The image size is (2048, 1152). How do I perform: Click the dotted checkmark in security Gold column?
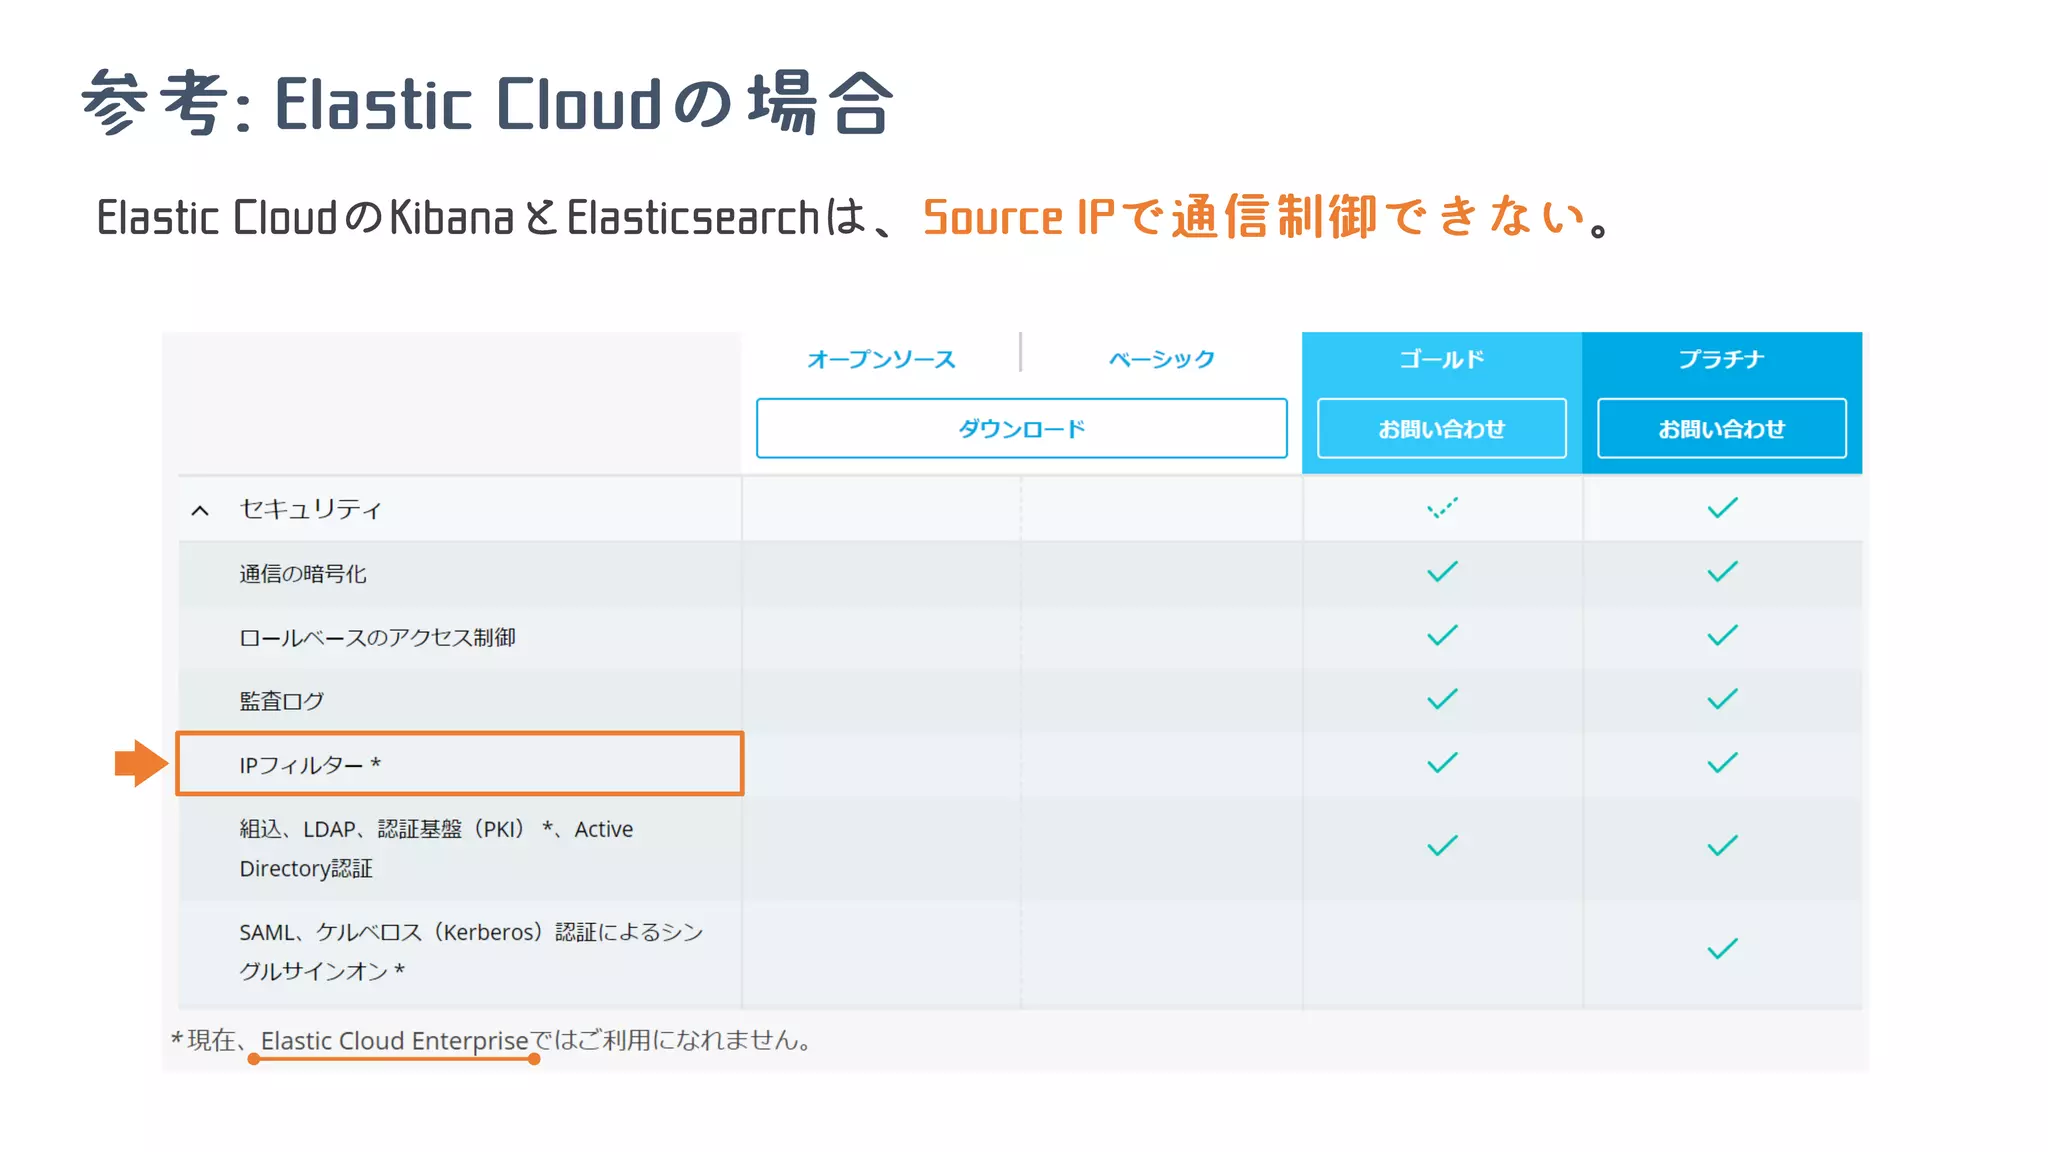[x=1442, y=508]
